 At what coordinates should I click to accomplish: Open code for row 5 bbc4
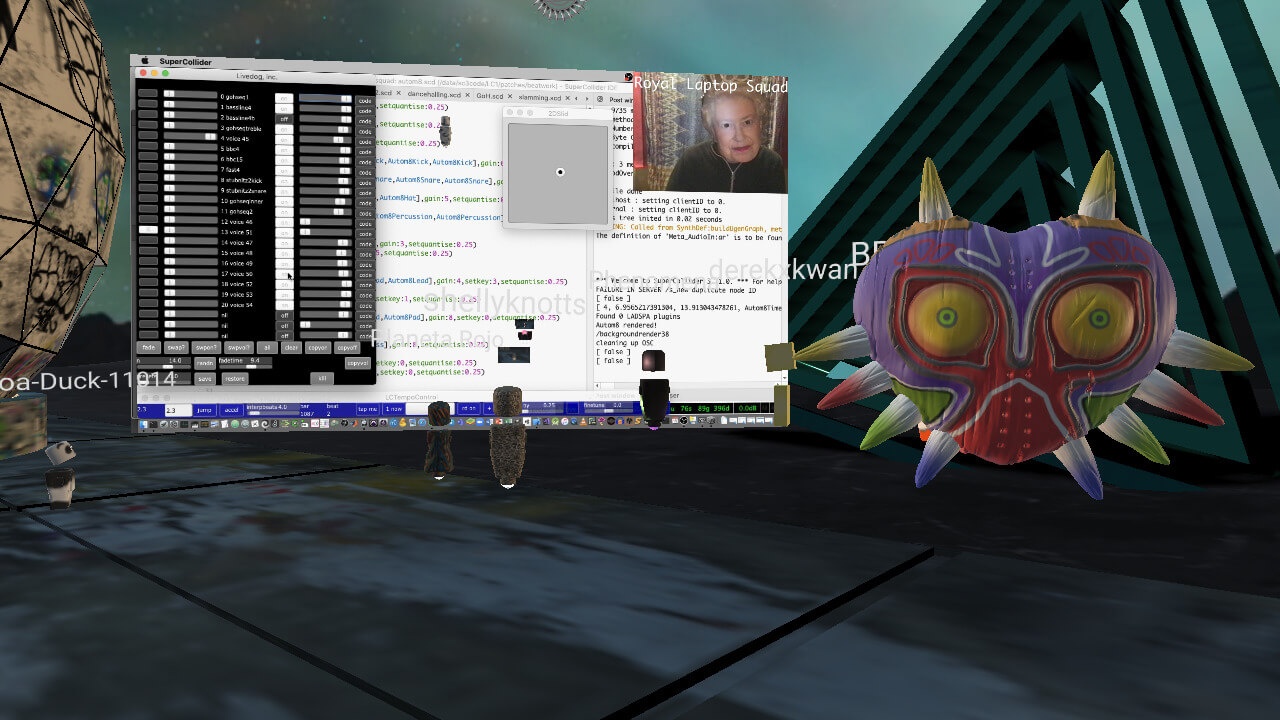[365, 152]
